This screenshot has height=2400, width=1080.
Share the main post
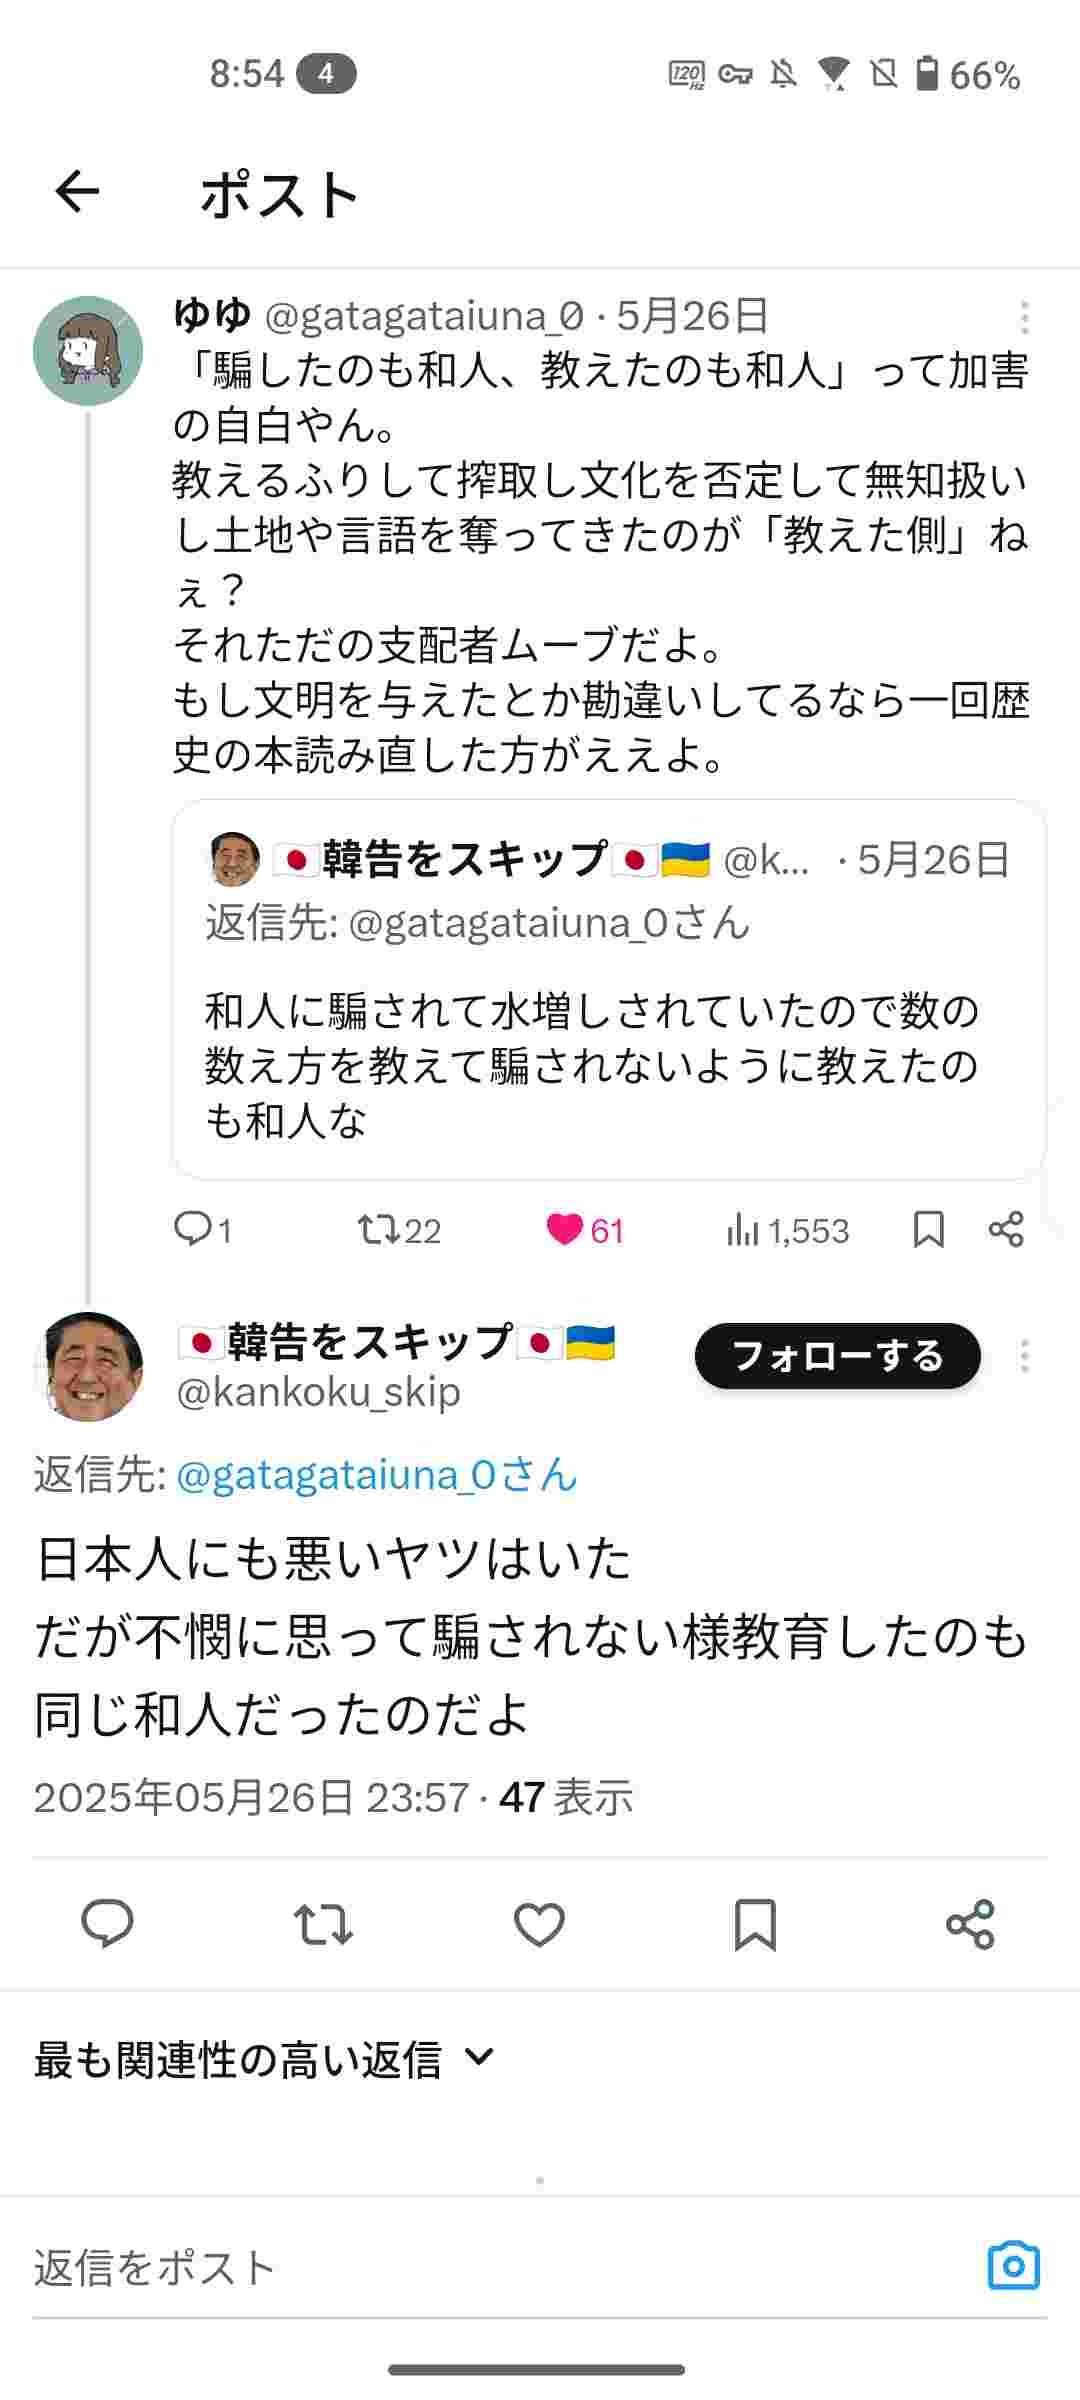click(x=970, y=1924)
